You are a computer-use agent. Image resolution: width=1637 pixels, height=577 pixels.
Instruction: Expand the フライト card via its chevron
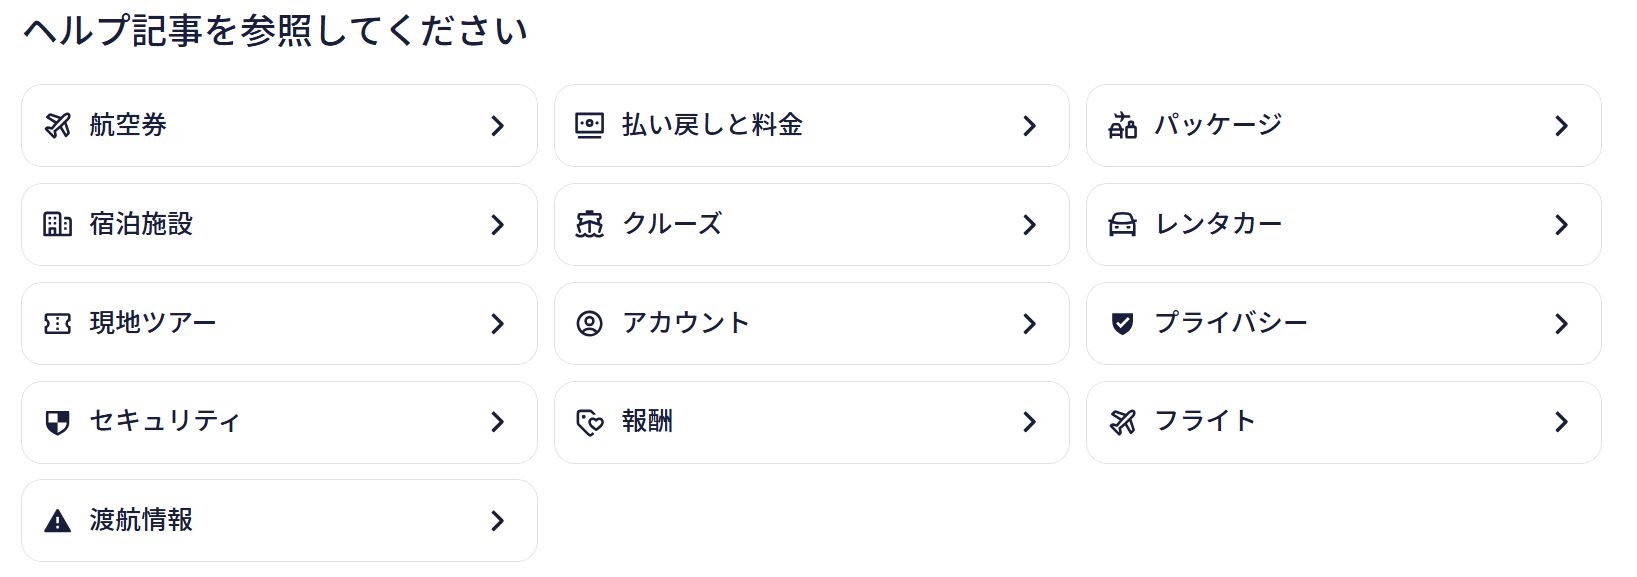pyautogui.click(x=1562, y=422)
